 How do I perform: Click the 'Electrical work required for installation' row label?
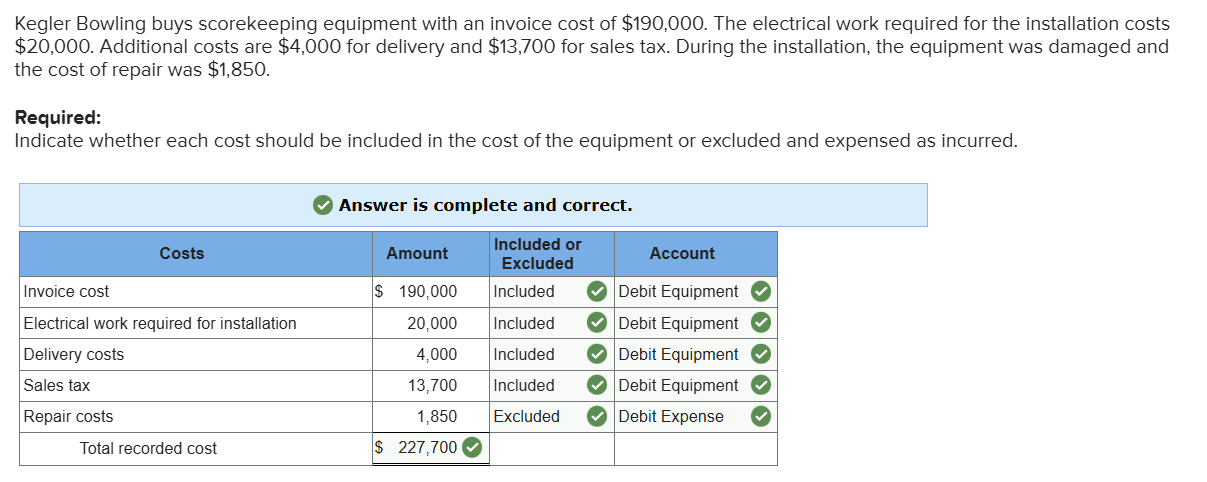(160, 323)
